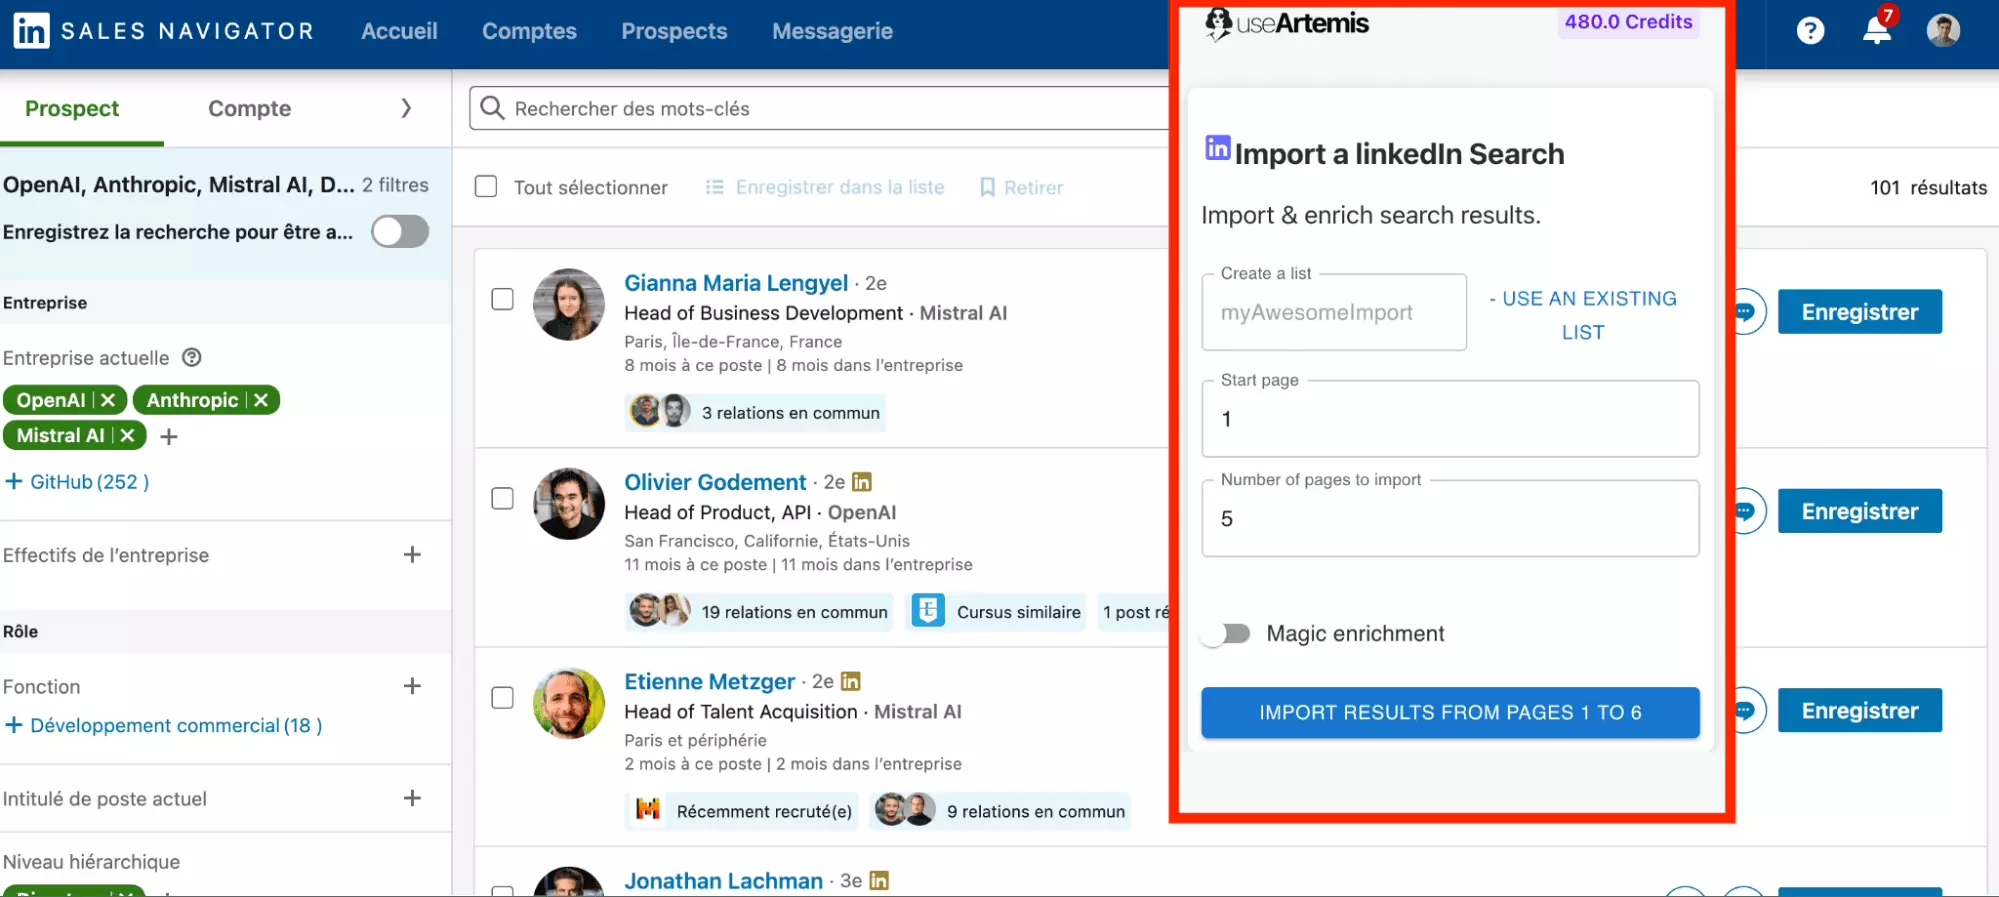Image resolution: width=1999 pixels, height=897 pixels.
Task: Click message icon in Gianna Maria Lengyel row
Action: [x=1746, y=312]
